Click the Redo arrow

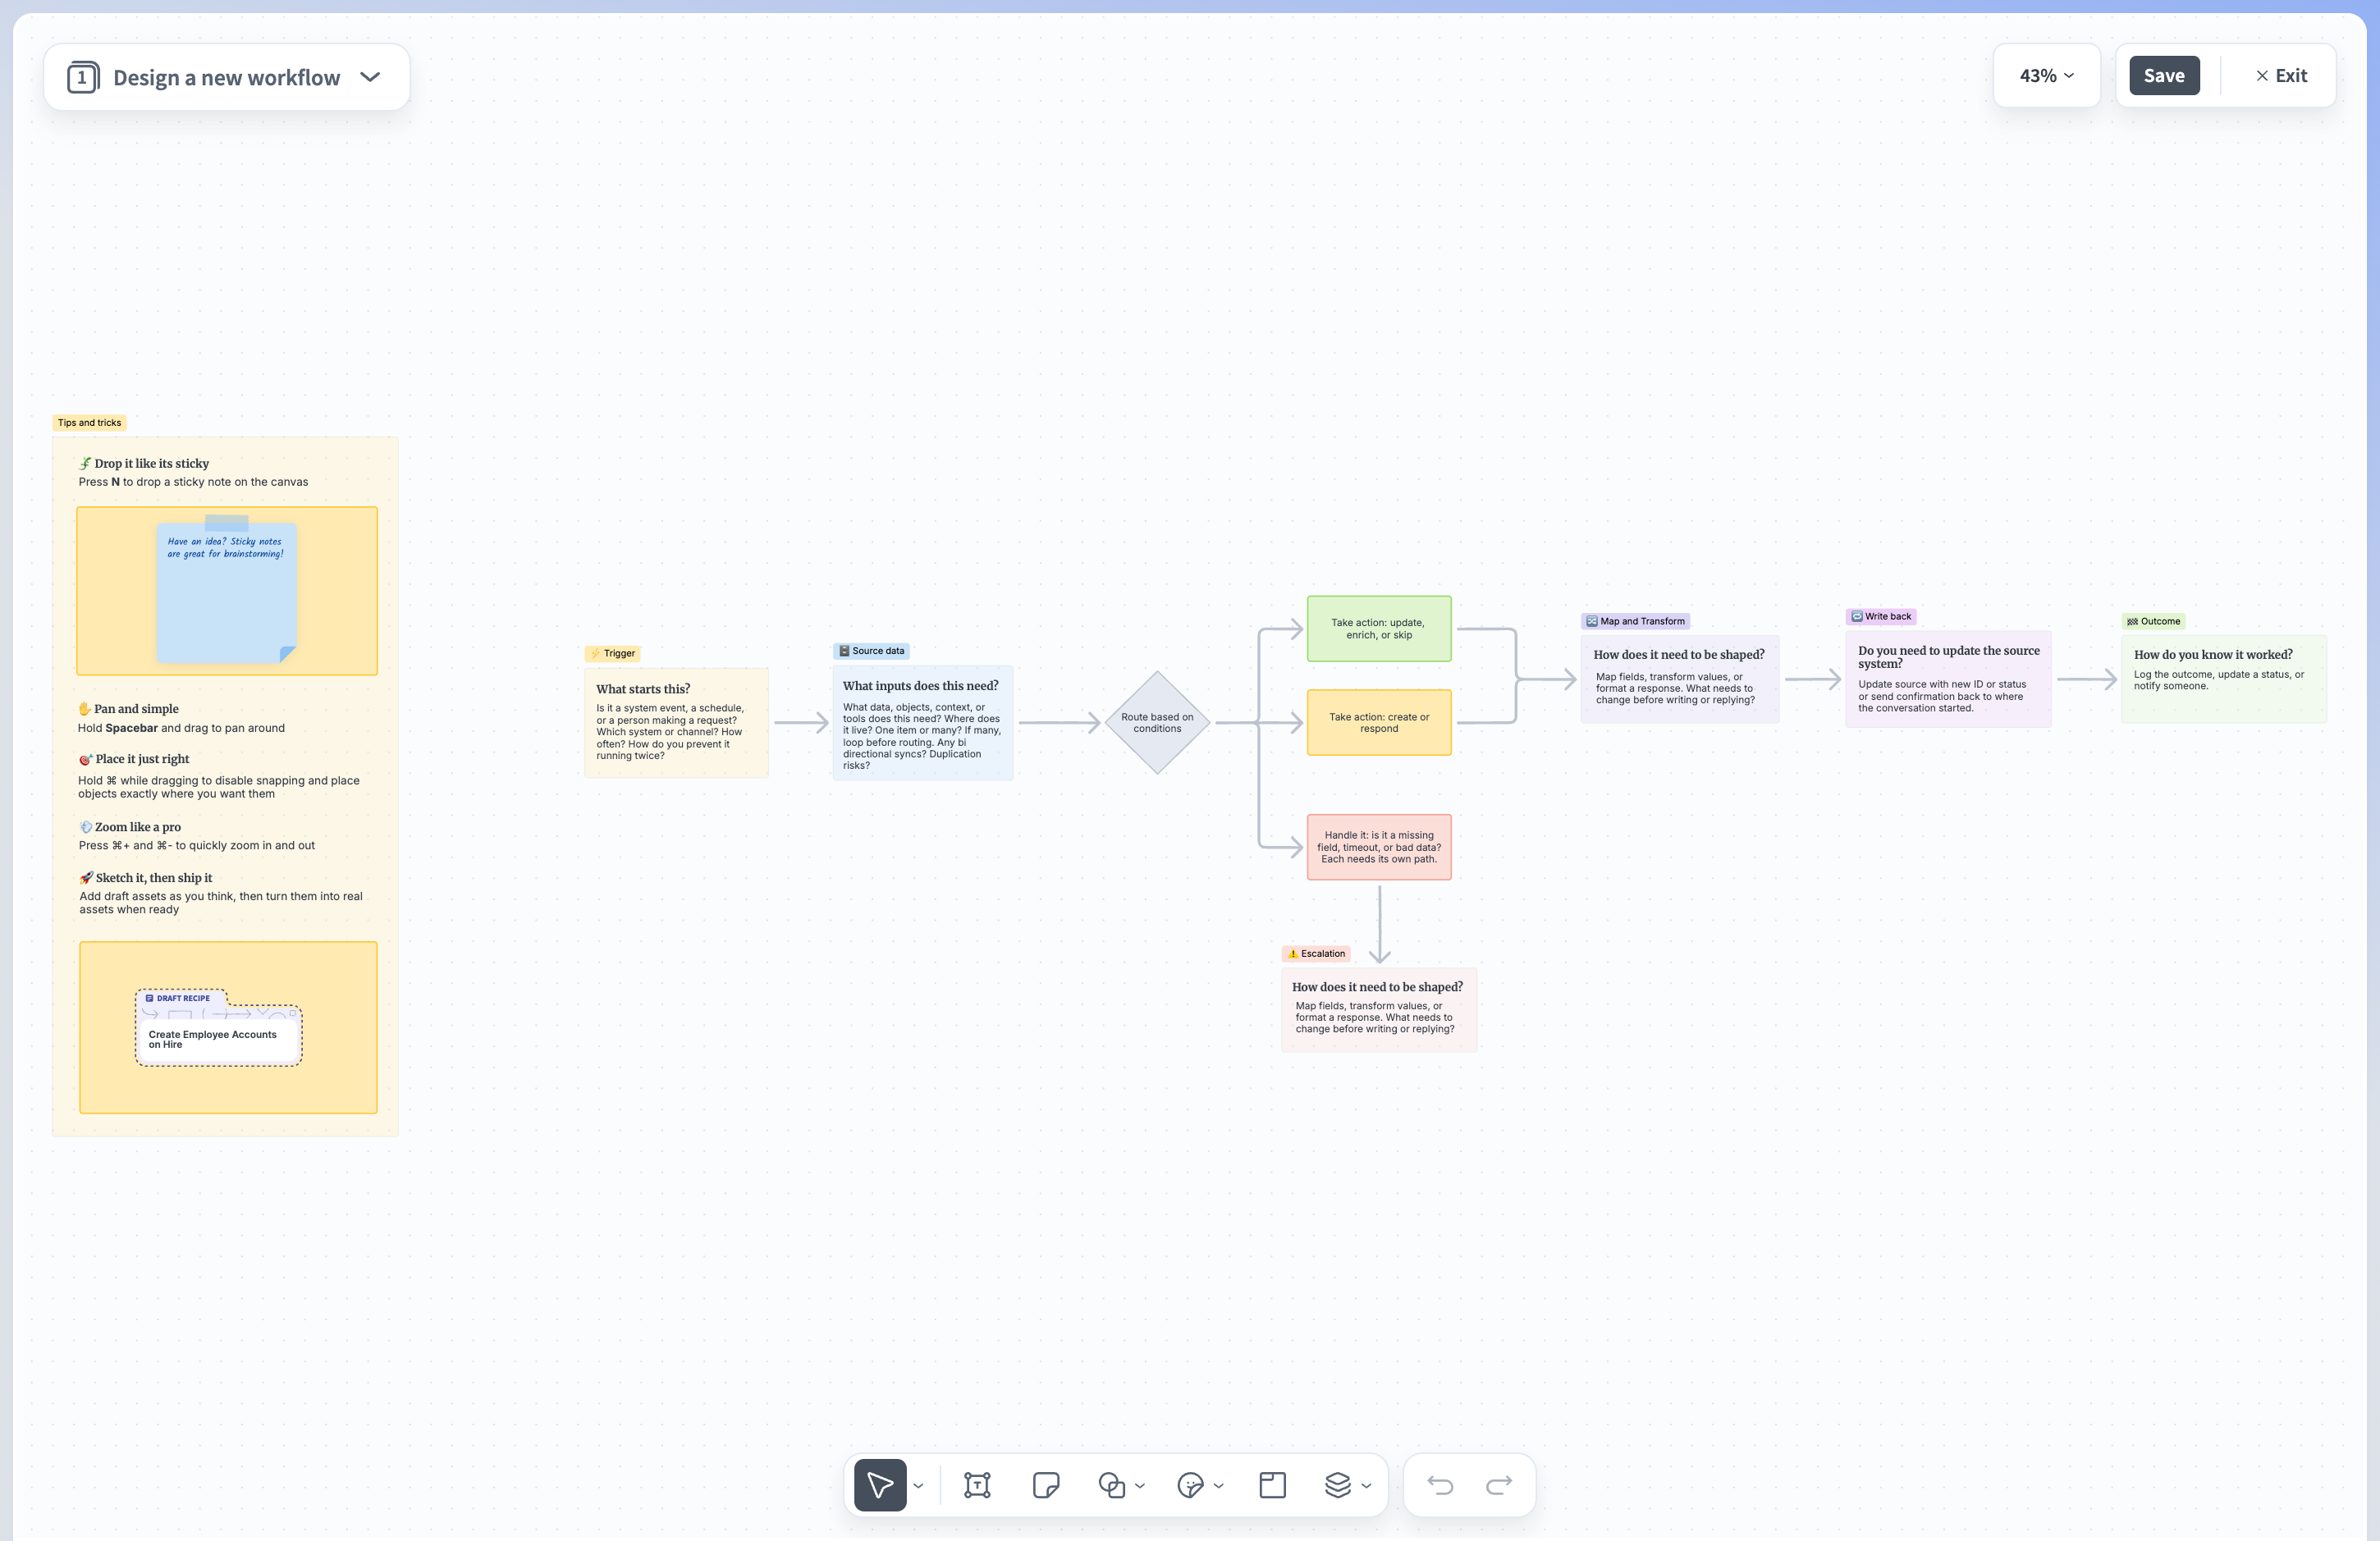[x=1499, y=1485]
